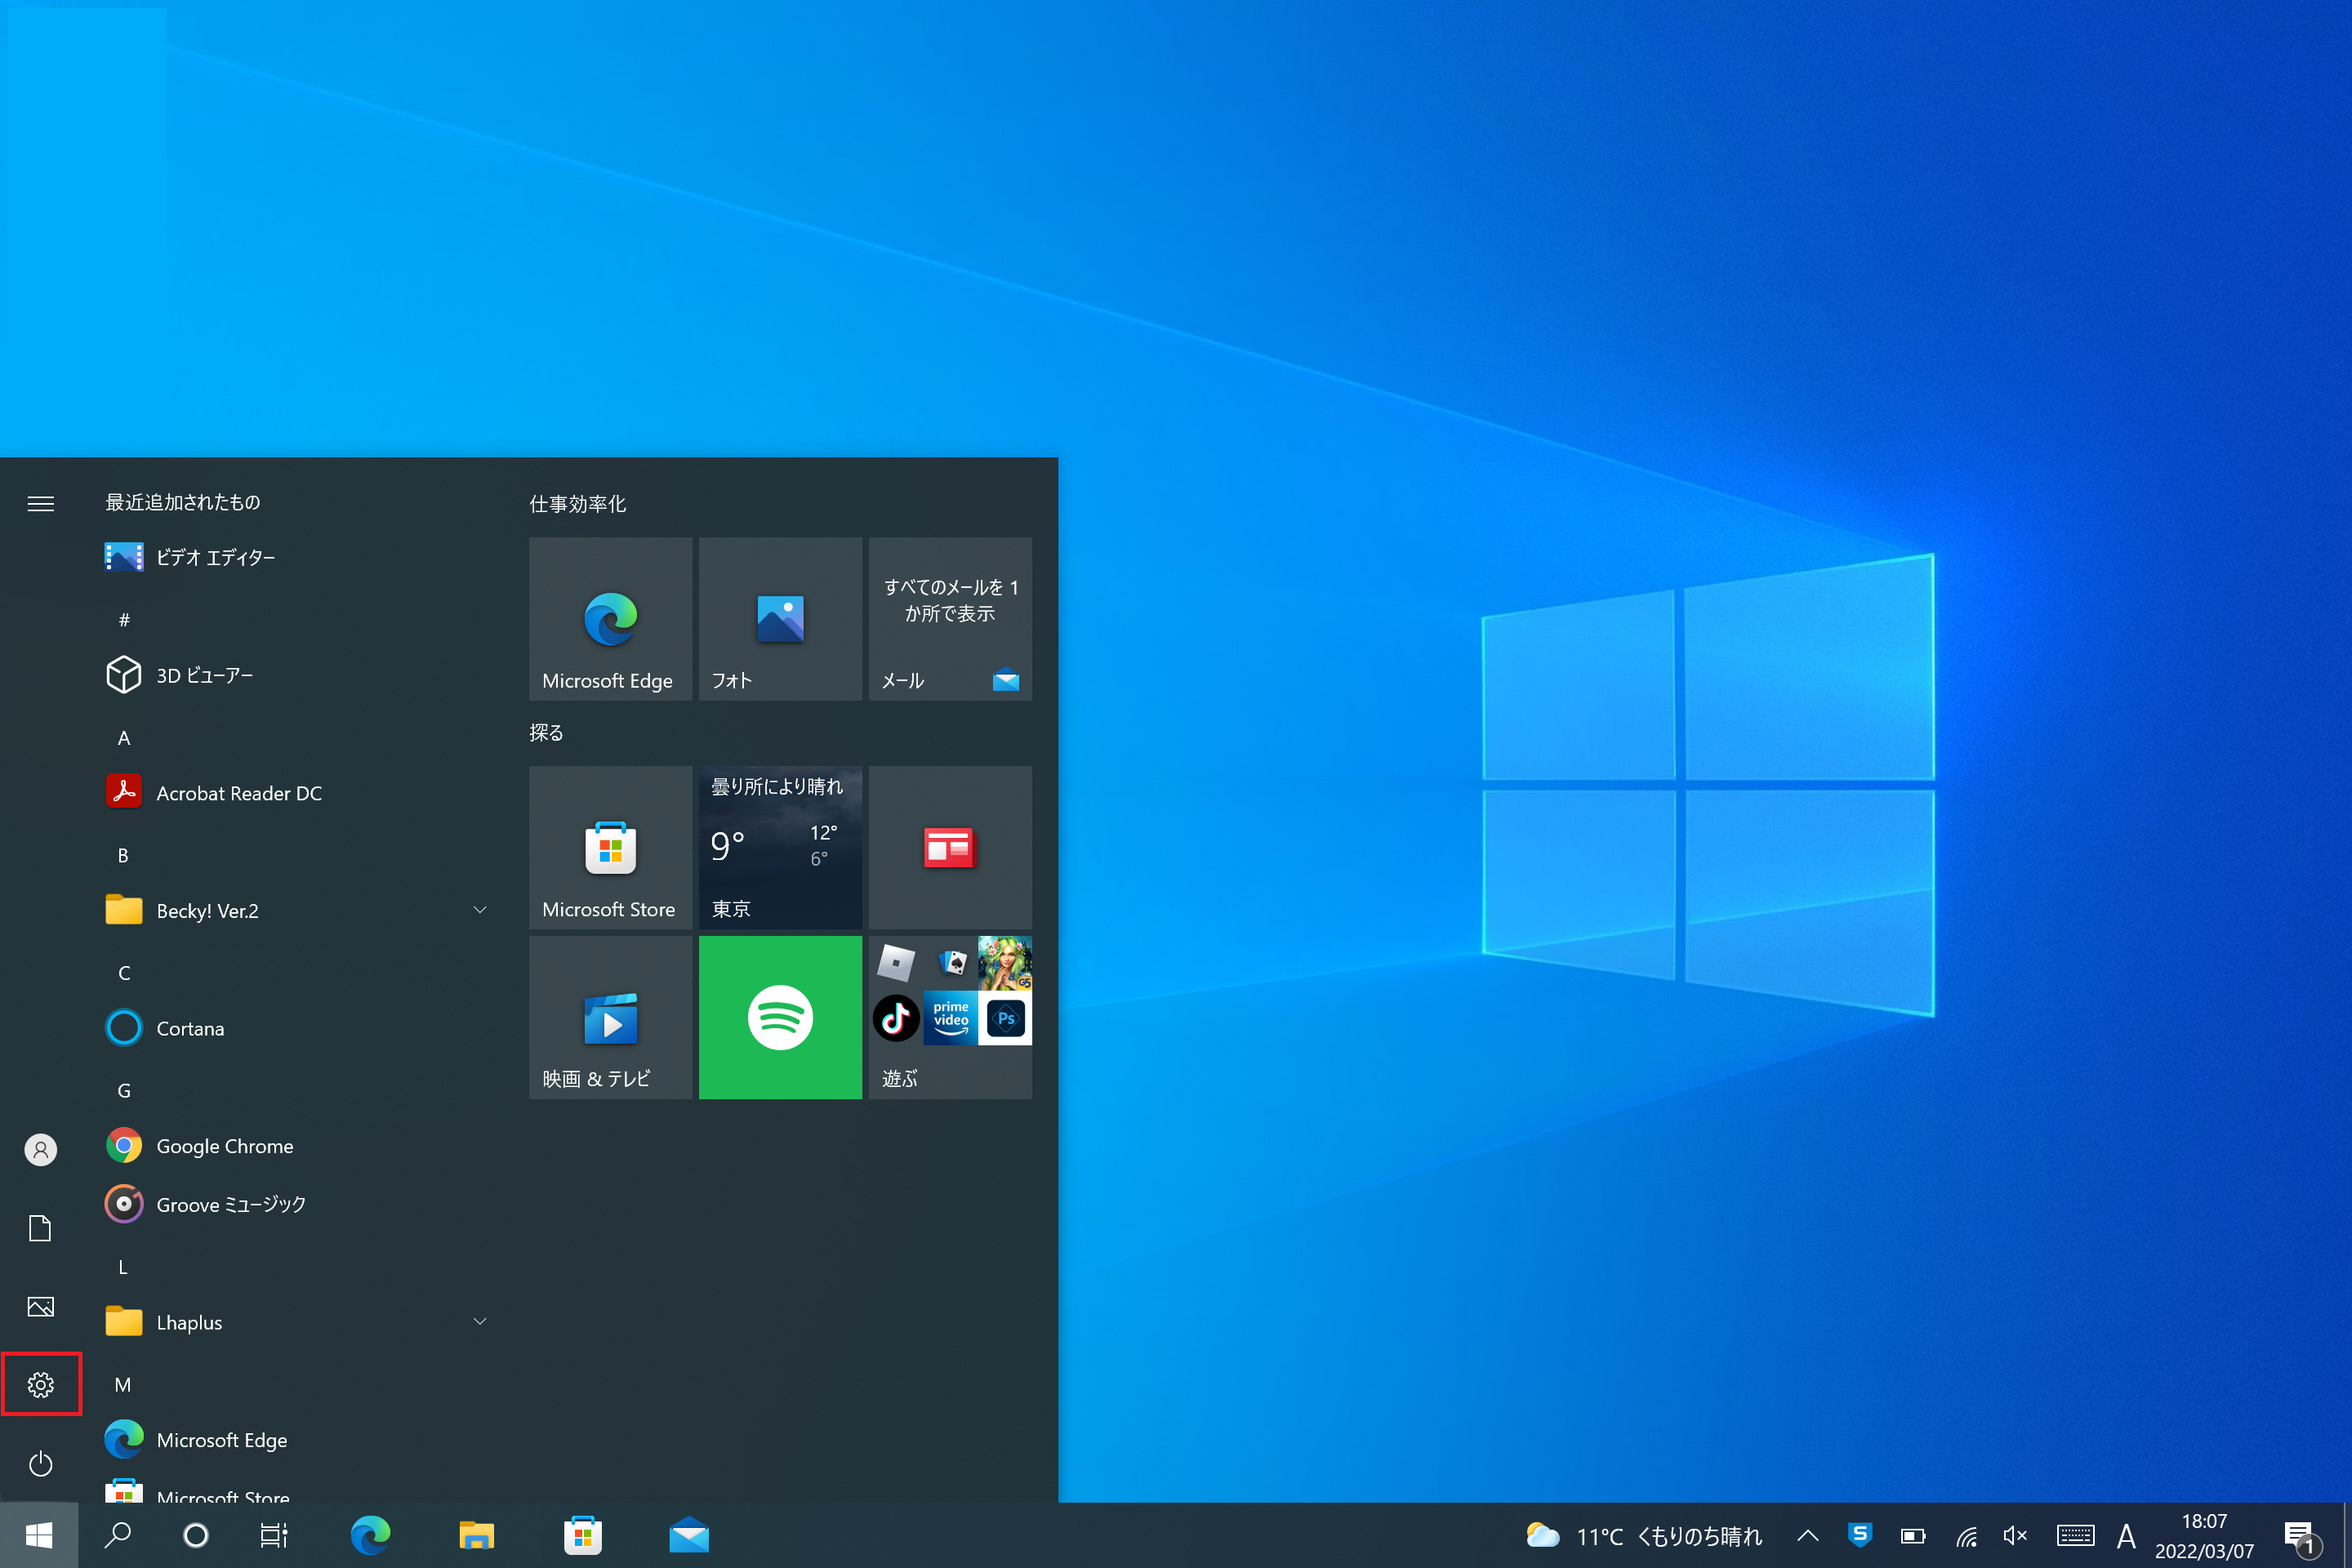Open the Documents icon in Start sidebar
The height and width of the screenshot is (1568, 2352).
[x=40, y=1228]
